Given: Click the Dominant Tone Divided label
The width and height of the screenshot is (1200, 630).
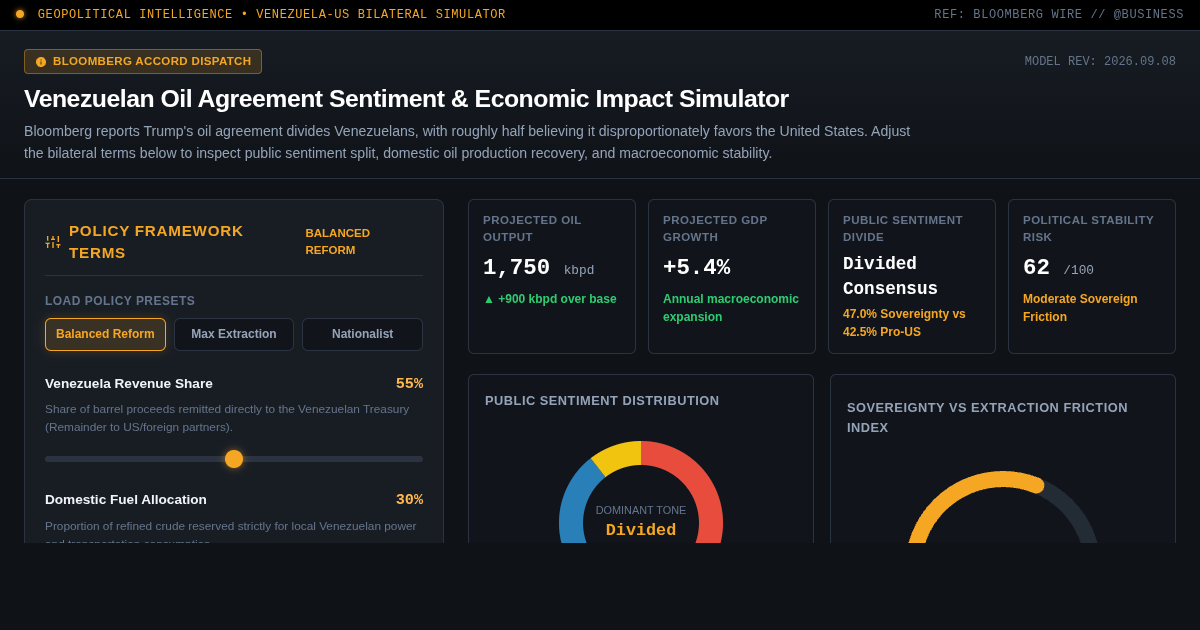Looking at the screenshot, I should [641, 522].
